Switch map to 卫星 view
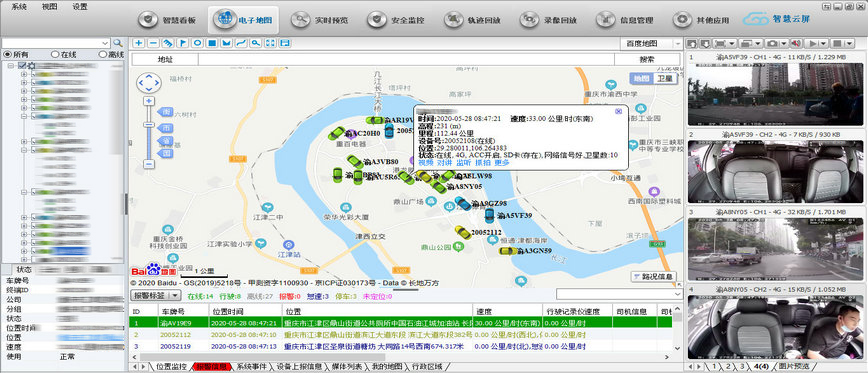This screenshot has height=373, width=868. pos(666,79)
